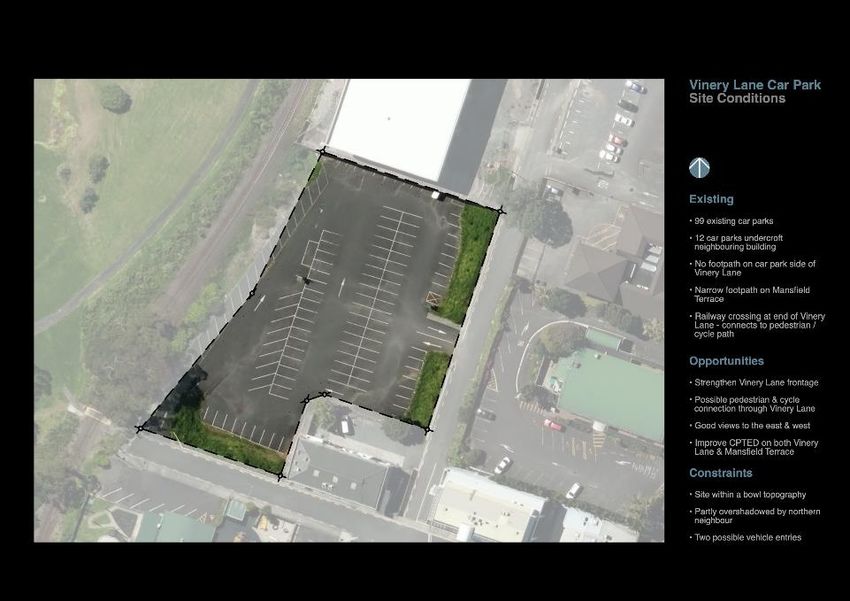Click the 'Existing' heading

click(711, 199)
